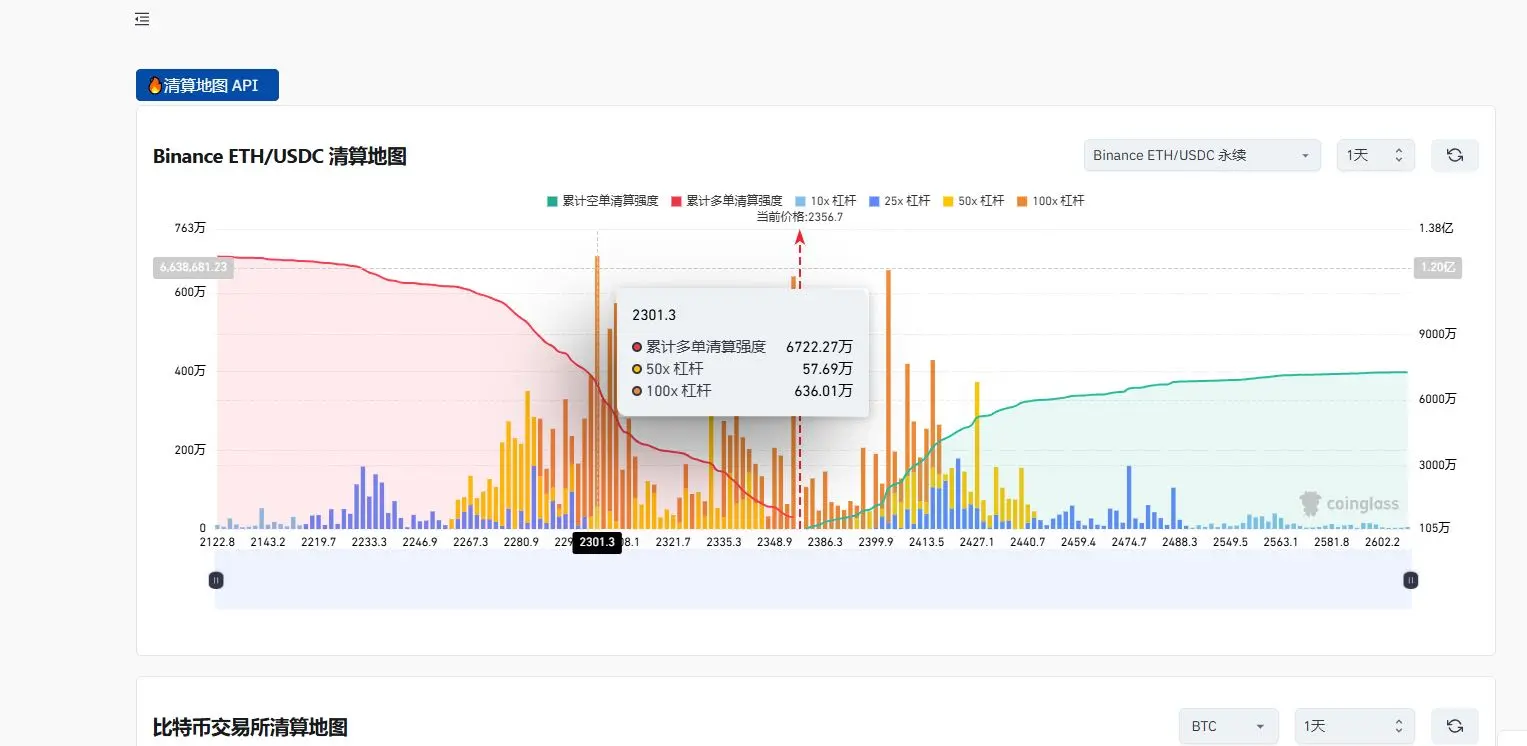
Task: Click the highlighted 2301.3 x-axis label
Action: pos(597,542)
